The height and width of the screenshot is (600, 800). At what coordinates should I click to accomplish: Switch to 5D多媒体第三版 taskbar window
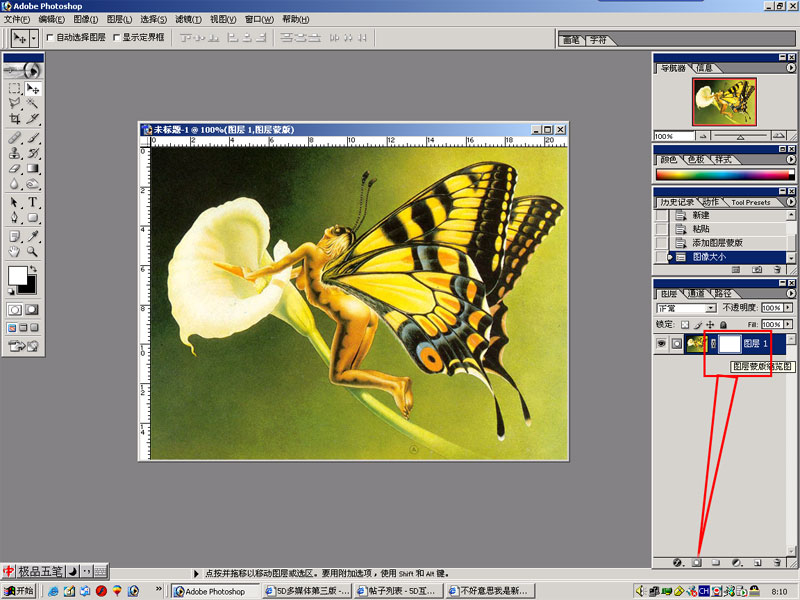[308, 591]
